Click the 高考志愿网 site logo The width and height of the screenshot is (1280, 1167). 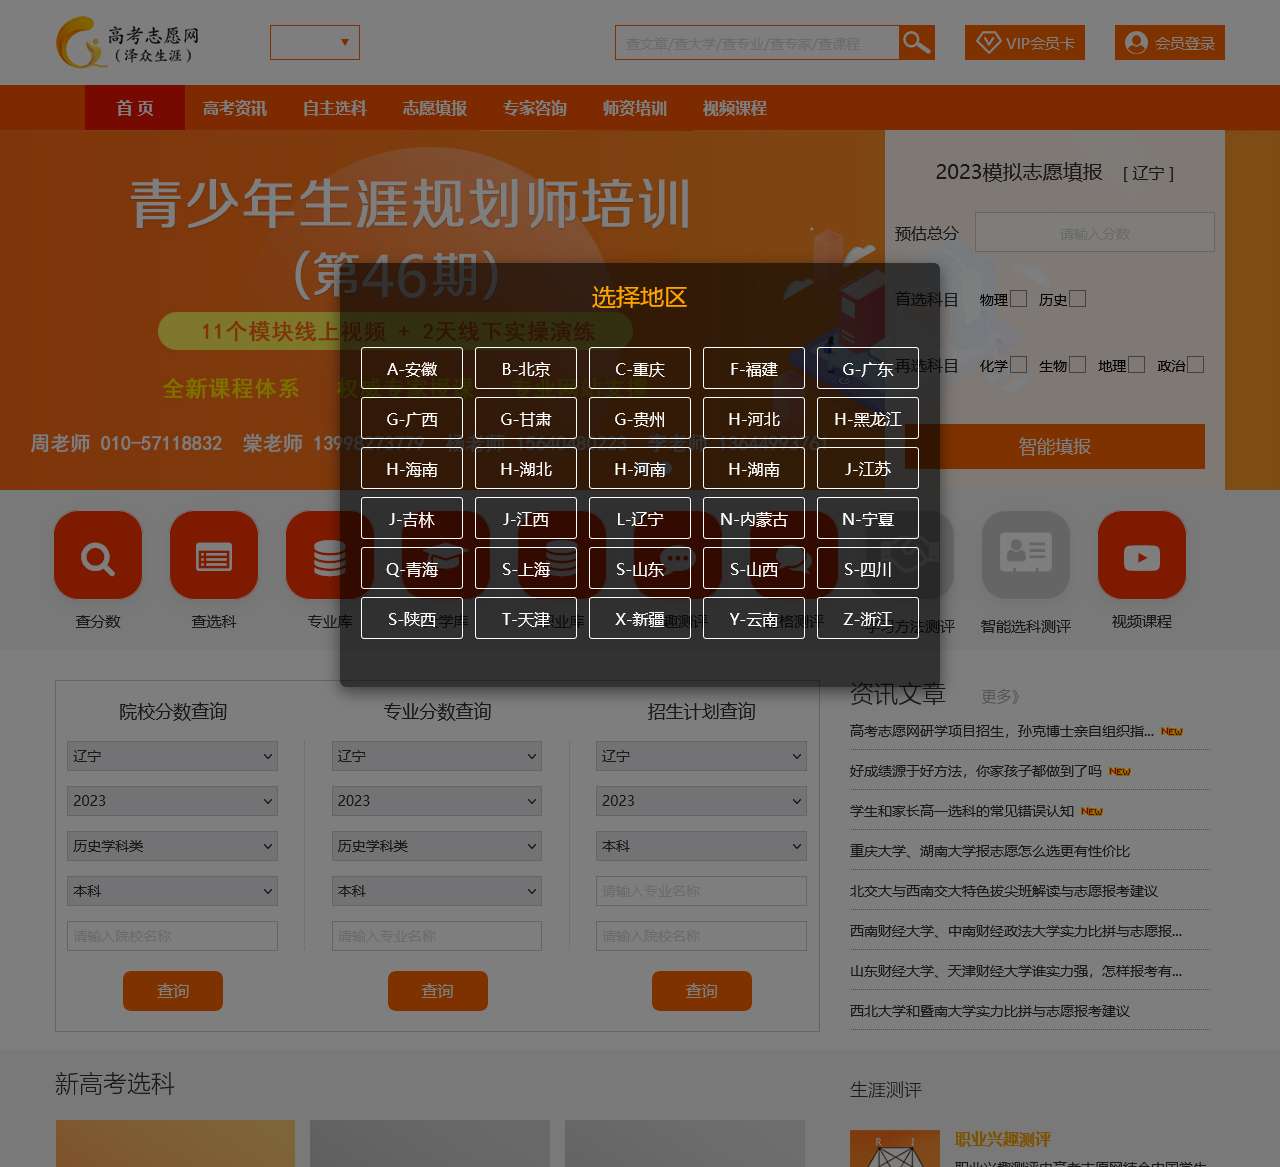pos(128,43)
